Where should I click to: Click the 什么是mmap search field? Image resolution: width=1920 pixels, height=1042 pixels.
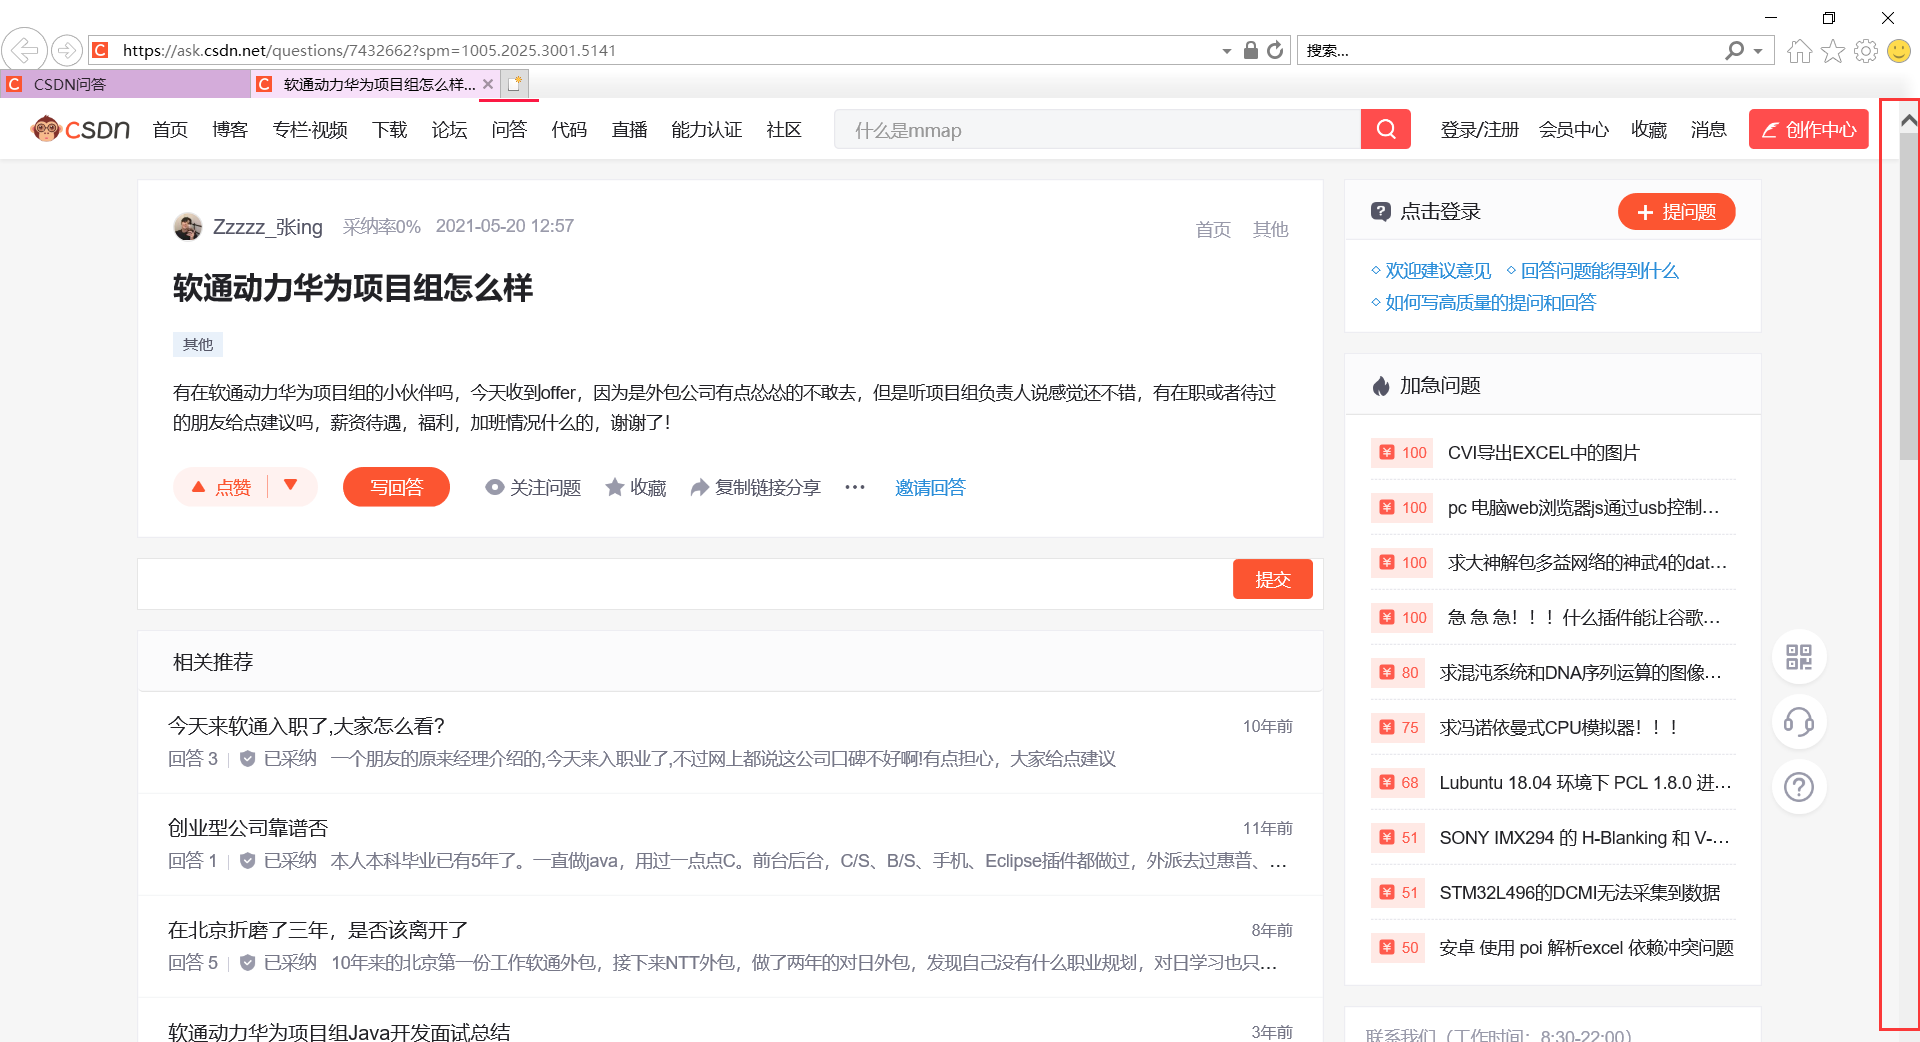tap(1097, 129)
